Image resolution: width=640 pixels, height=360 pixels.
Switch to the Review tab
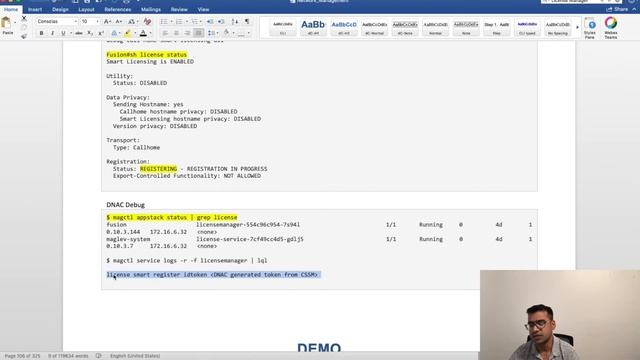[x=179, y=9]
